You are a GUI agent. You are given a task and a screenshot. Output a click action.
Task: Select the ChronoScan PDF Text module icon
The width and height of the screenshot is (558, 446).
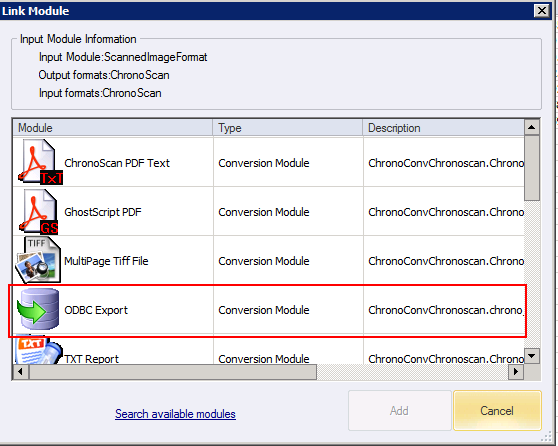tap(40, 162)
